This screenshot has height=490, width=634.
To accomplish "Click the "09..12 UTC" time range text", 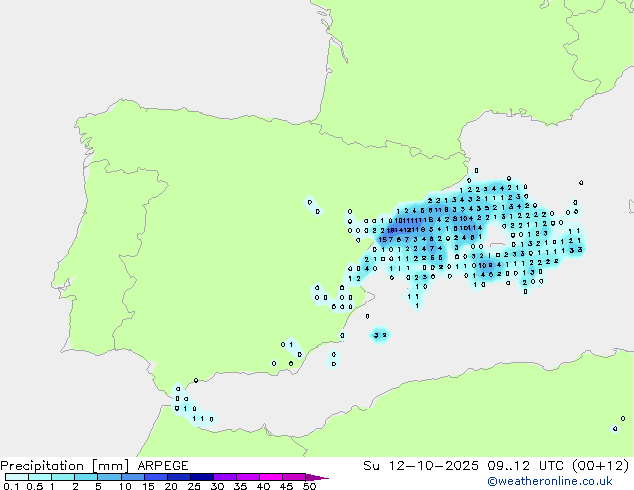I will (x=525, y=466).
